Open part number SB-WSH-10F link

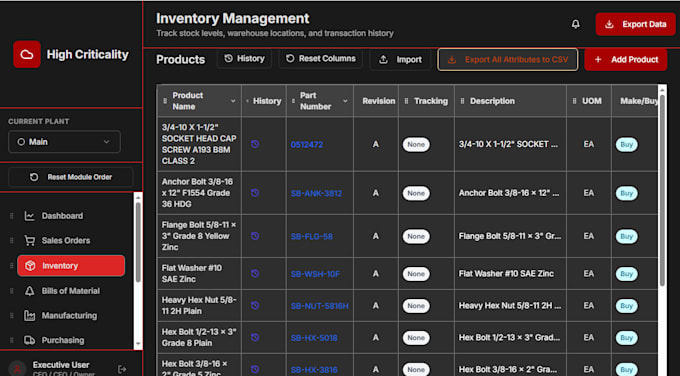[315, 274]
